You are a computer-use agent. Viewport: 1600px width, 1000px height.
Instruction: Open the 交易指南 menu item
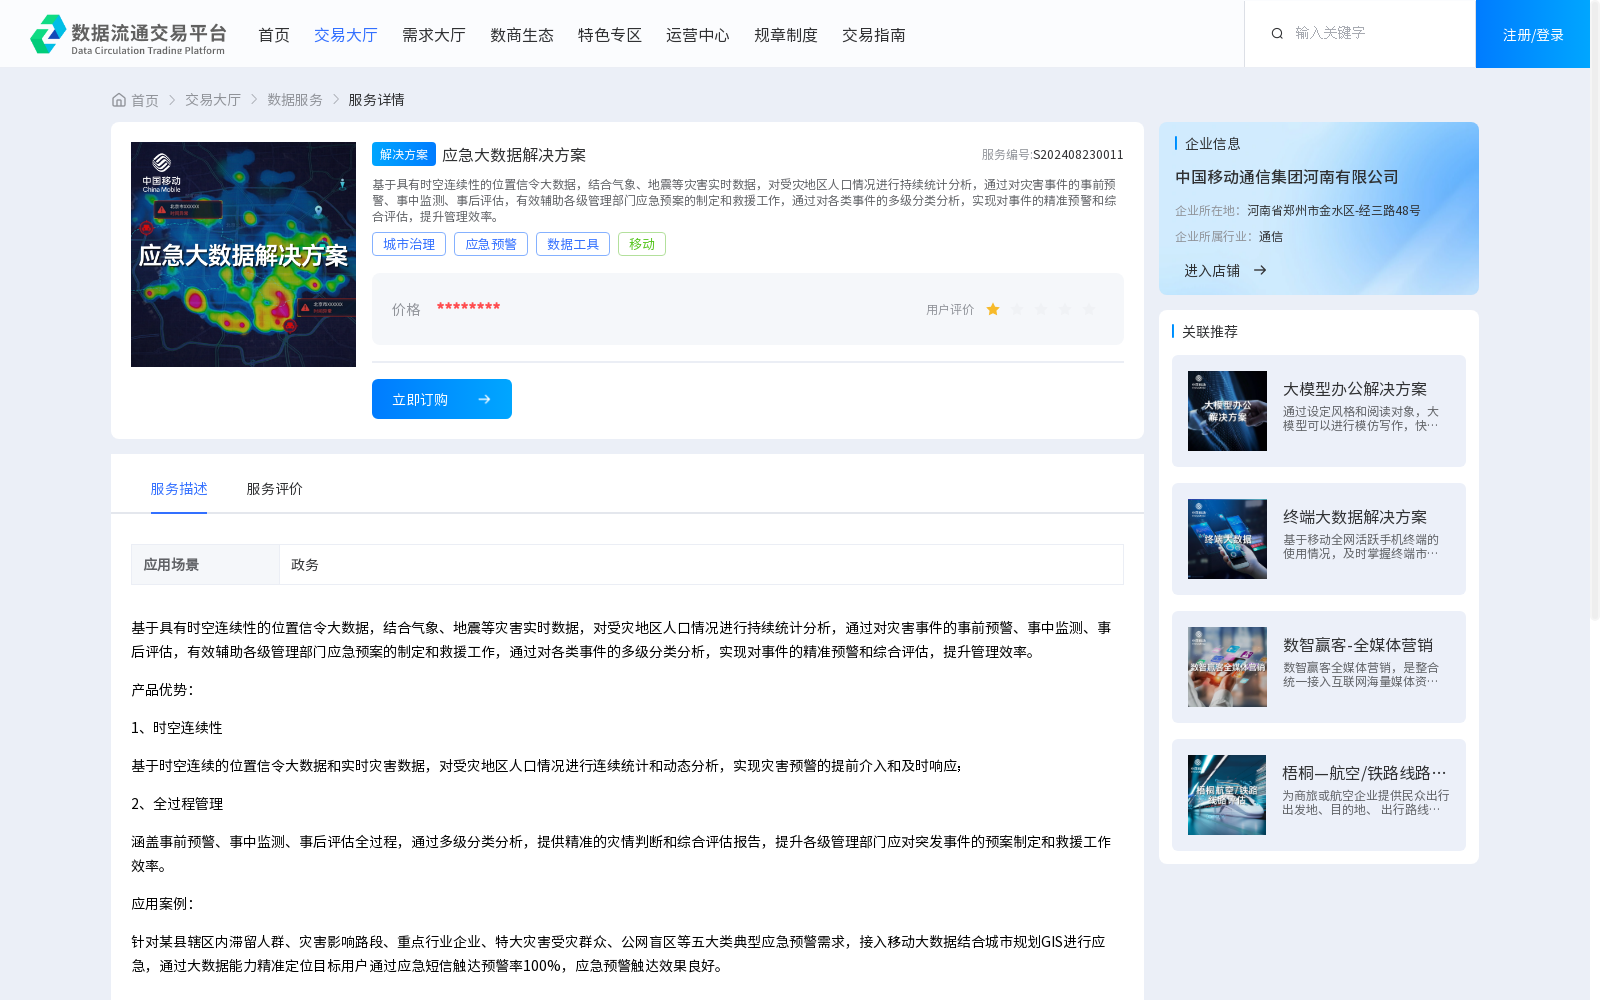(x=874, y=35)
